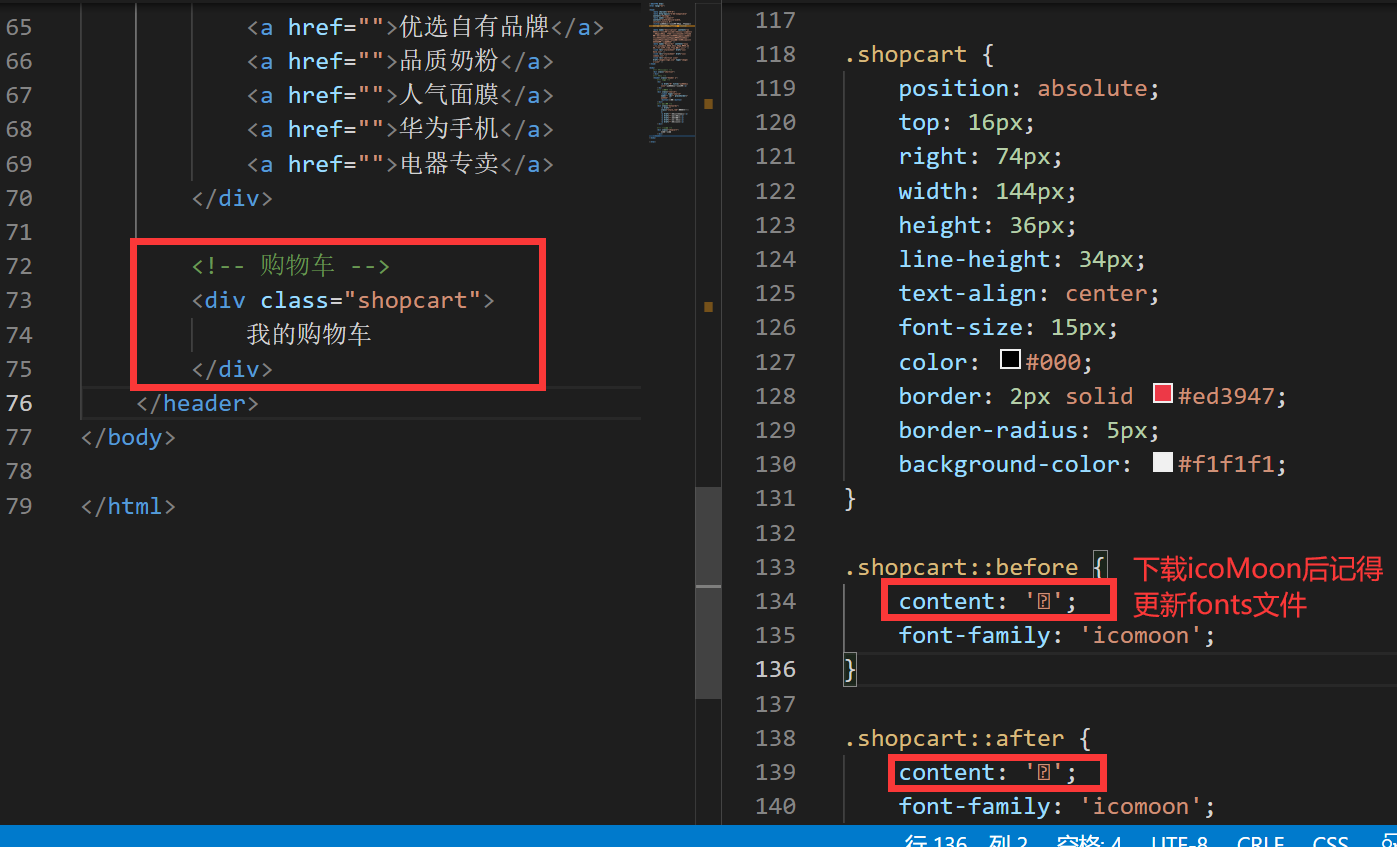Click the closing brace on line 131
1397x847 pixels.
[850, 498]
